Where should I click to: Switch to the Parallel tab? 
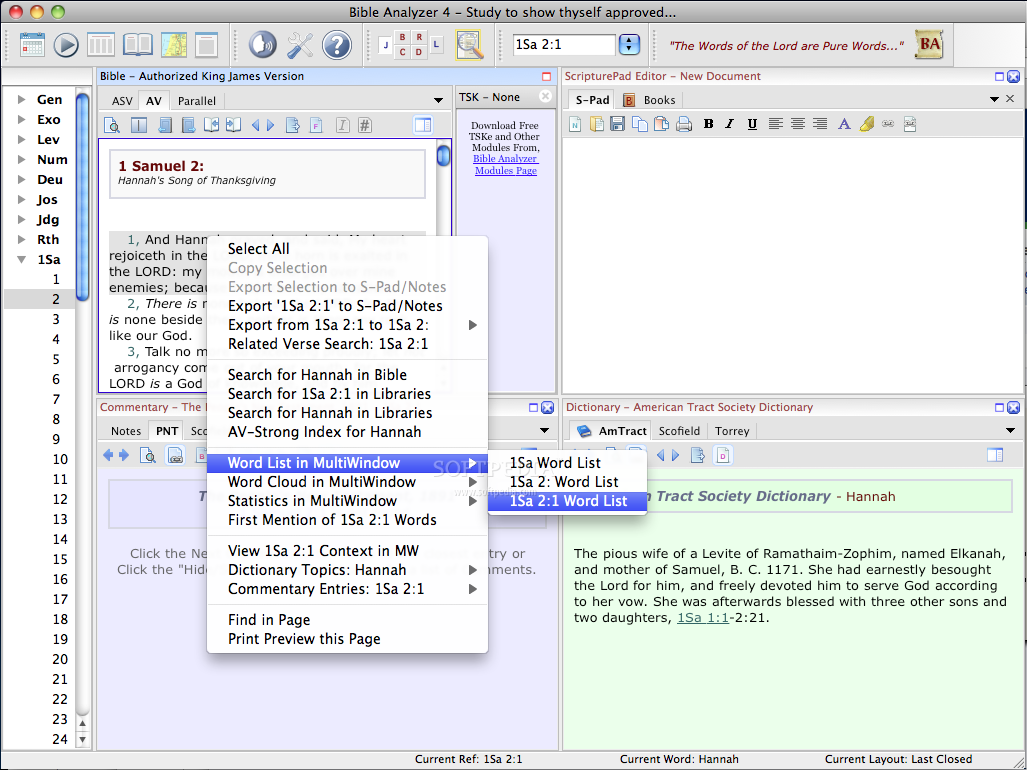pyautogui.click(x=196, y=101)
